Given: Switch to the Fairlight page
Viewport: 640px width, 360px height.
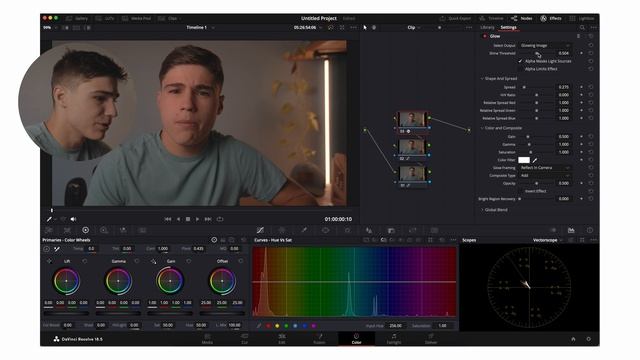Looking at the screenshot, I should [394, 338].
